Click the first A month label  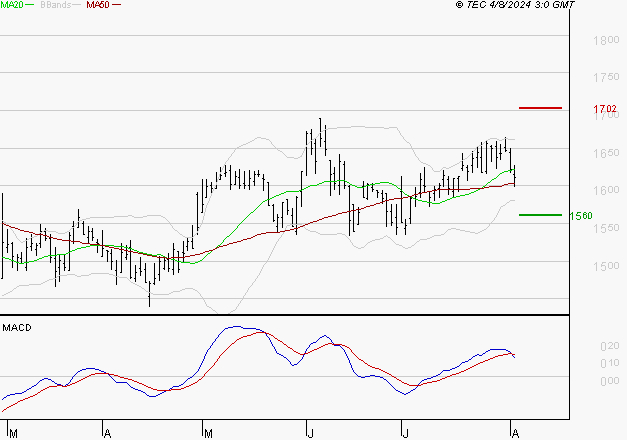click(107, 433)
